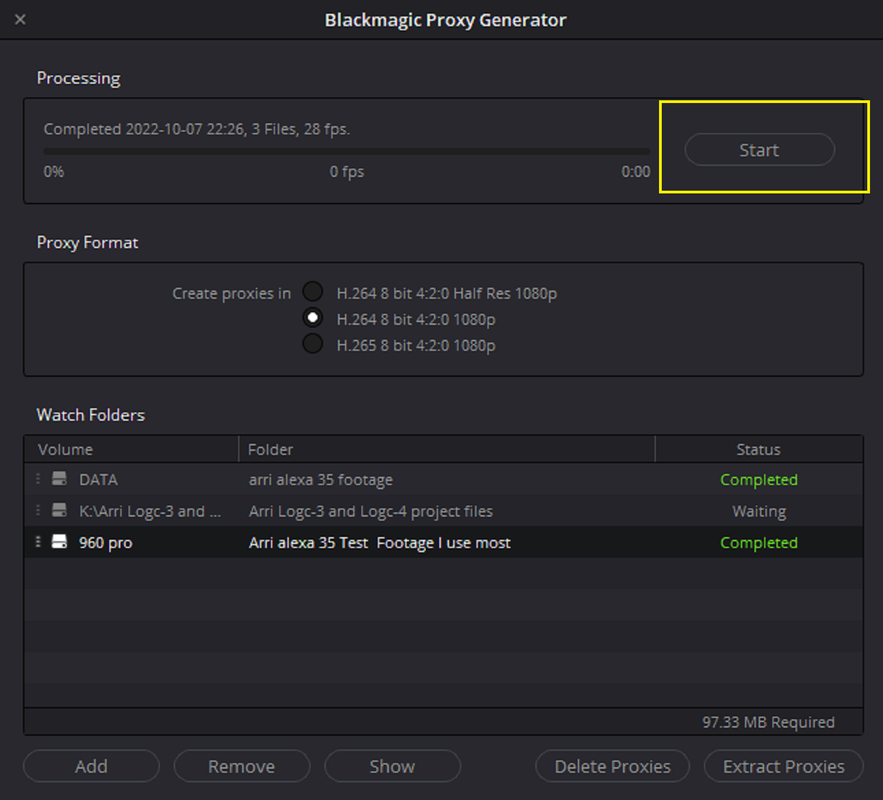Click the '0:00' remaining time readout
Screen dimensions: 883x800
pyautogui.click(x=636, y=171)
